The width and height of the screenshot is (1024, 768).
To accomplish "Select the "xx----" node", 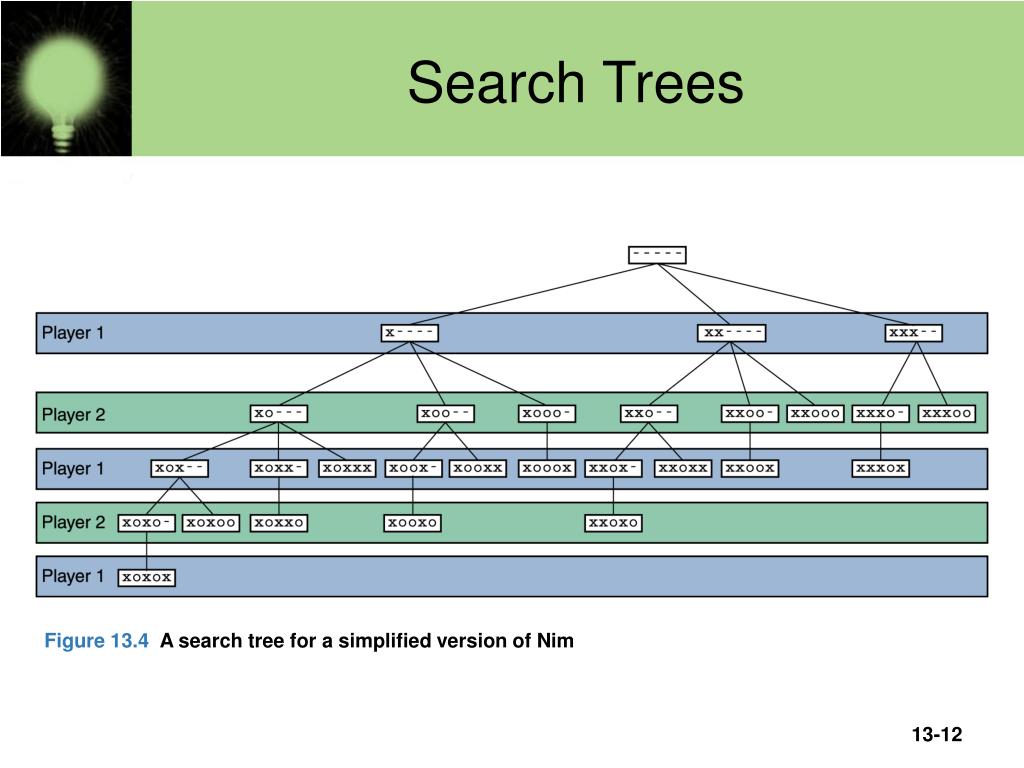I will pyautogui.click(x=731, y=333).
